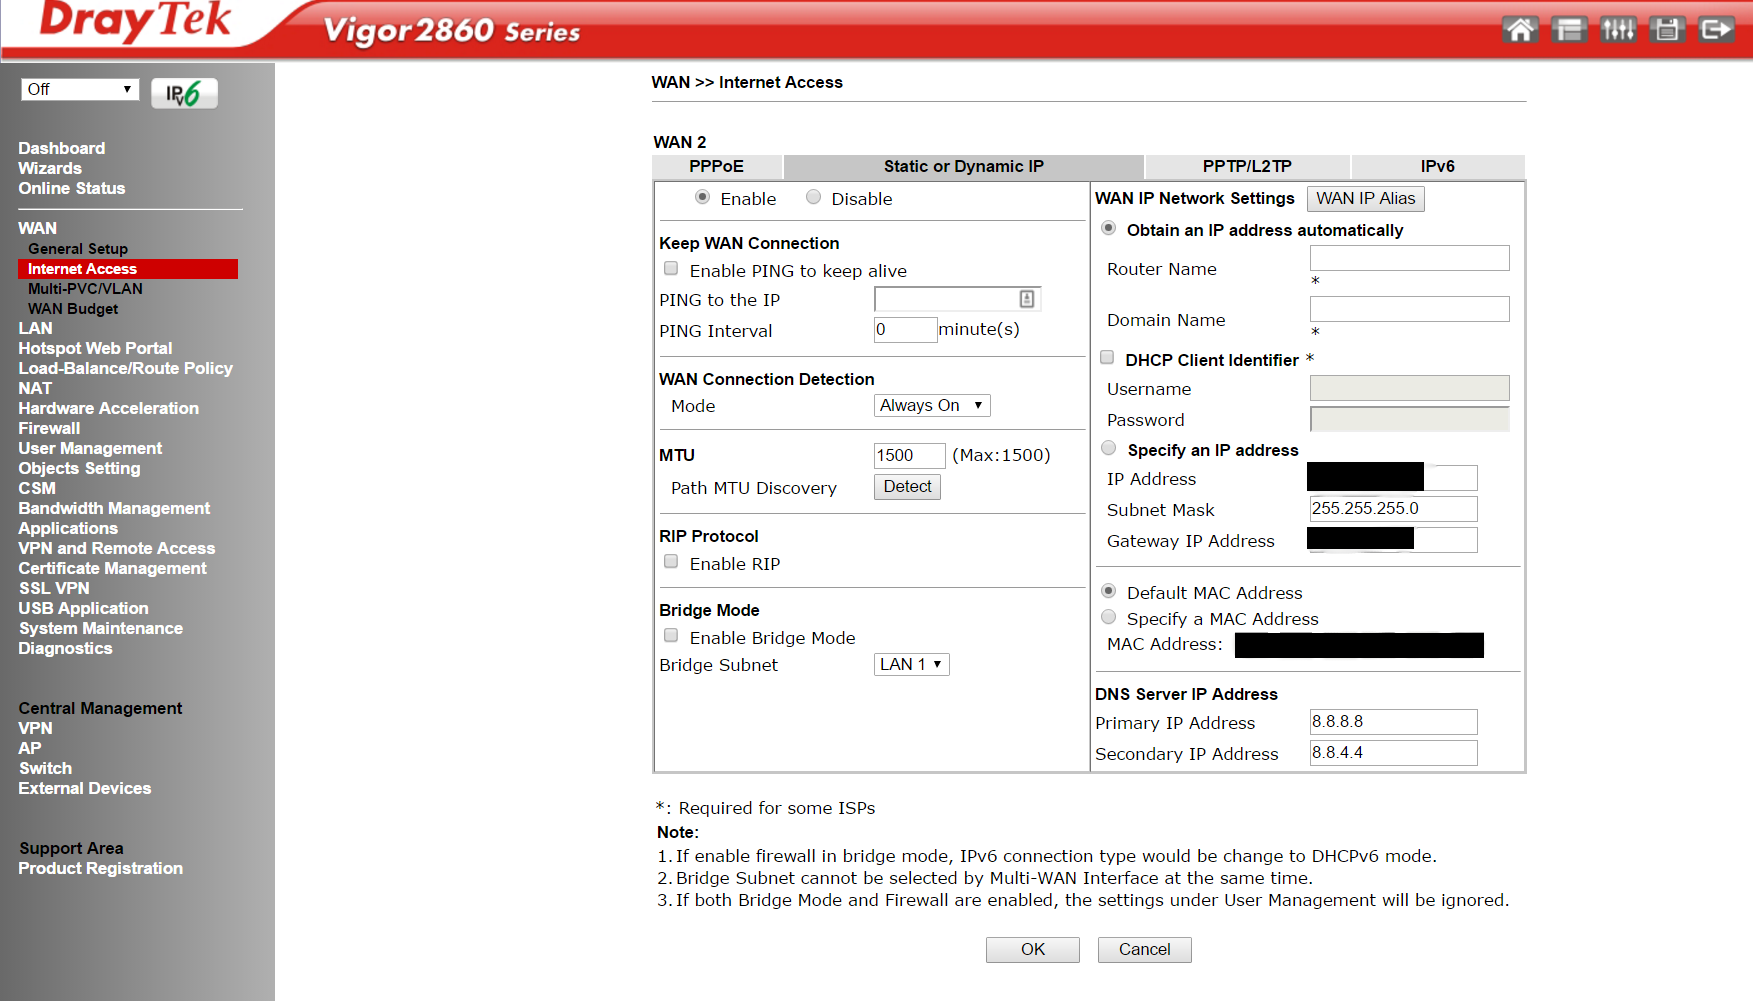Check the Enable RIP checkbox
Image resolution: width=1753 pixels, height=1001 pixels.
pyautogui.click(x=671, y=562)
